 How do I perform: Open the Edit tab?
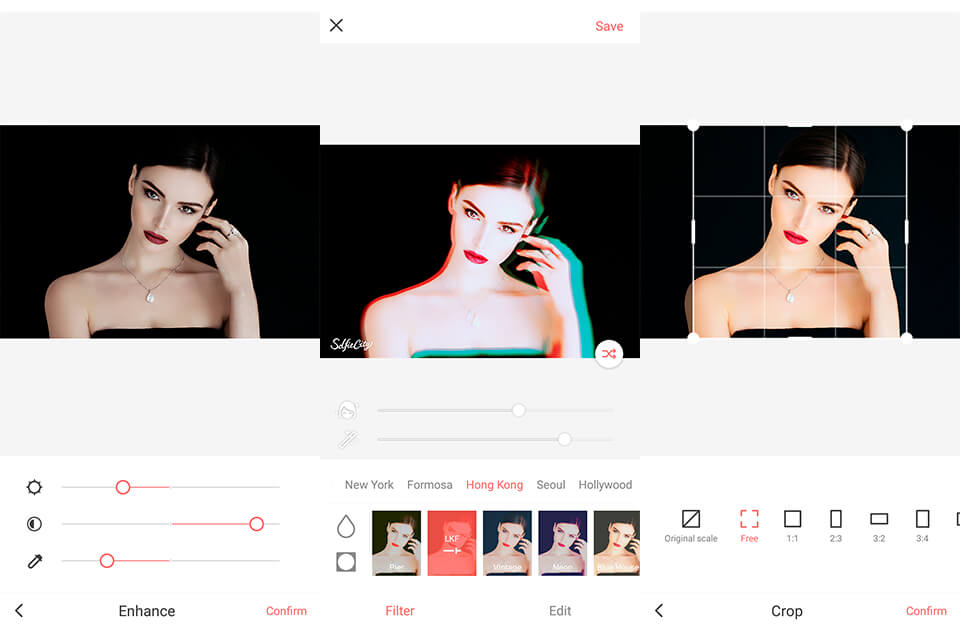pos(560,611)
